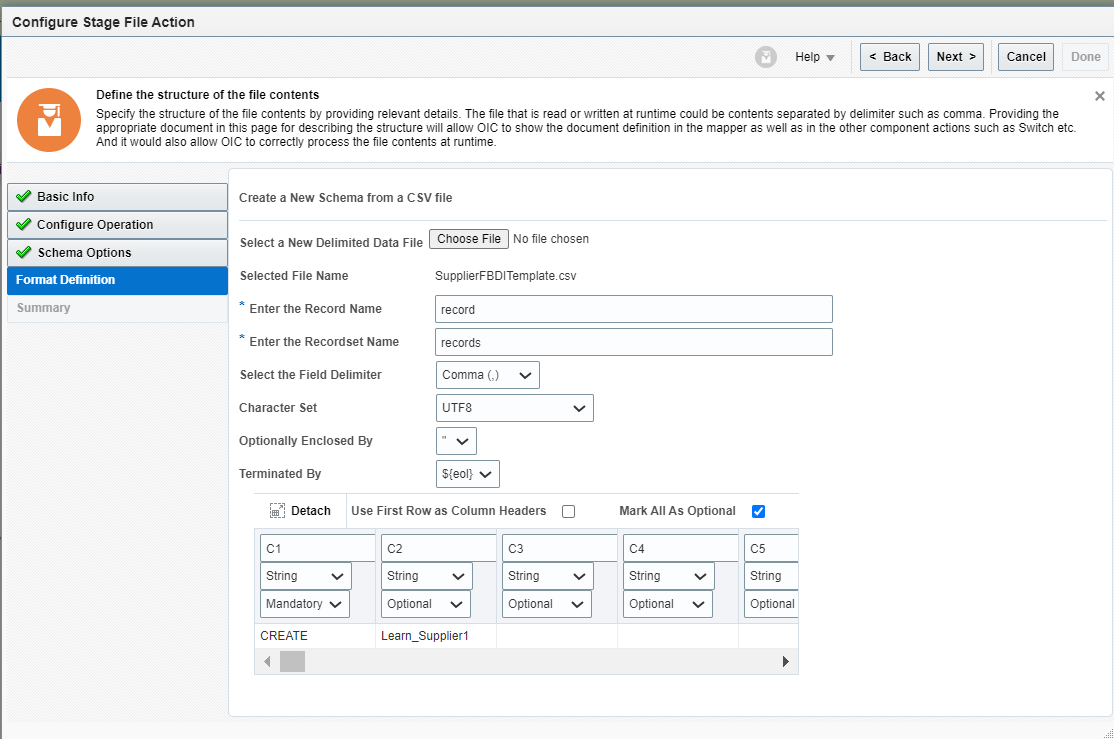Open the Terminated By dropdown

coord(467,473)
